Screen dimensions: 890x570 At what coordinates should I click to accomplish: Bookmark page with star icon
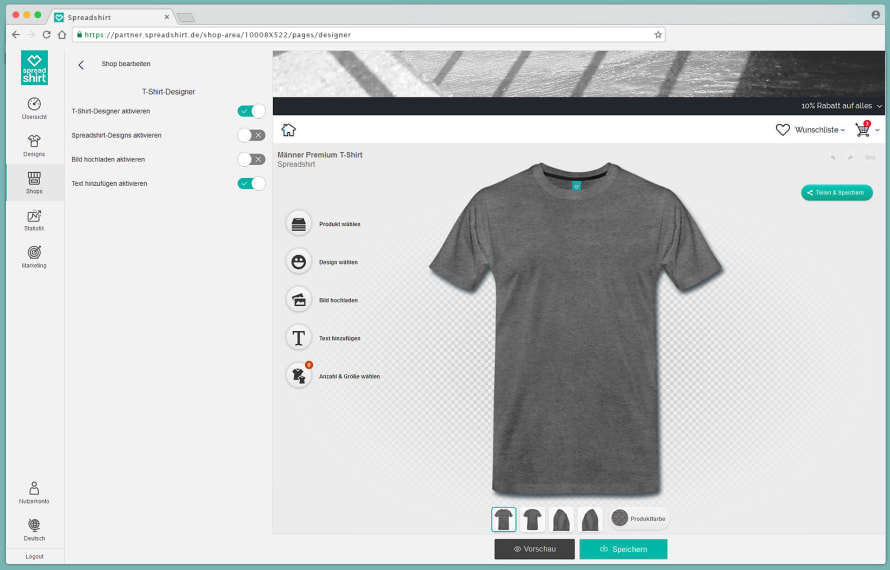(x=658, y=35)
